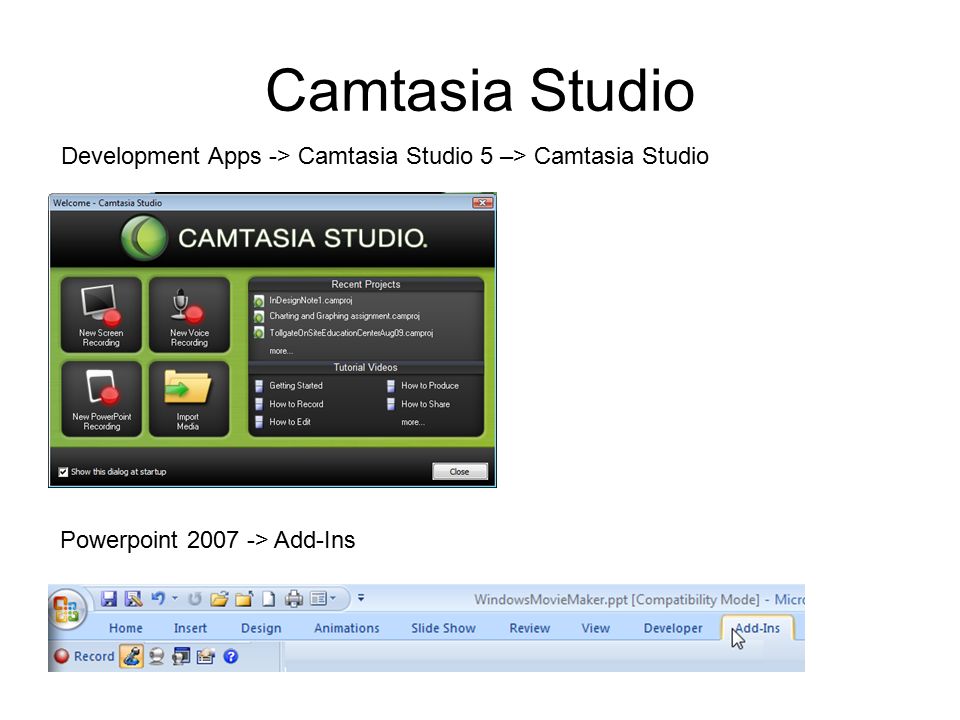Click the printer icon
Image resolution: width=960 pixels, height=720 pixels.
click(x=294, y=598)
